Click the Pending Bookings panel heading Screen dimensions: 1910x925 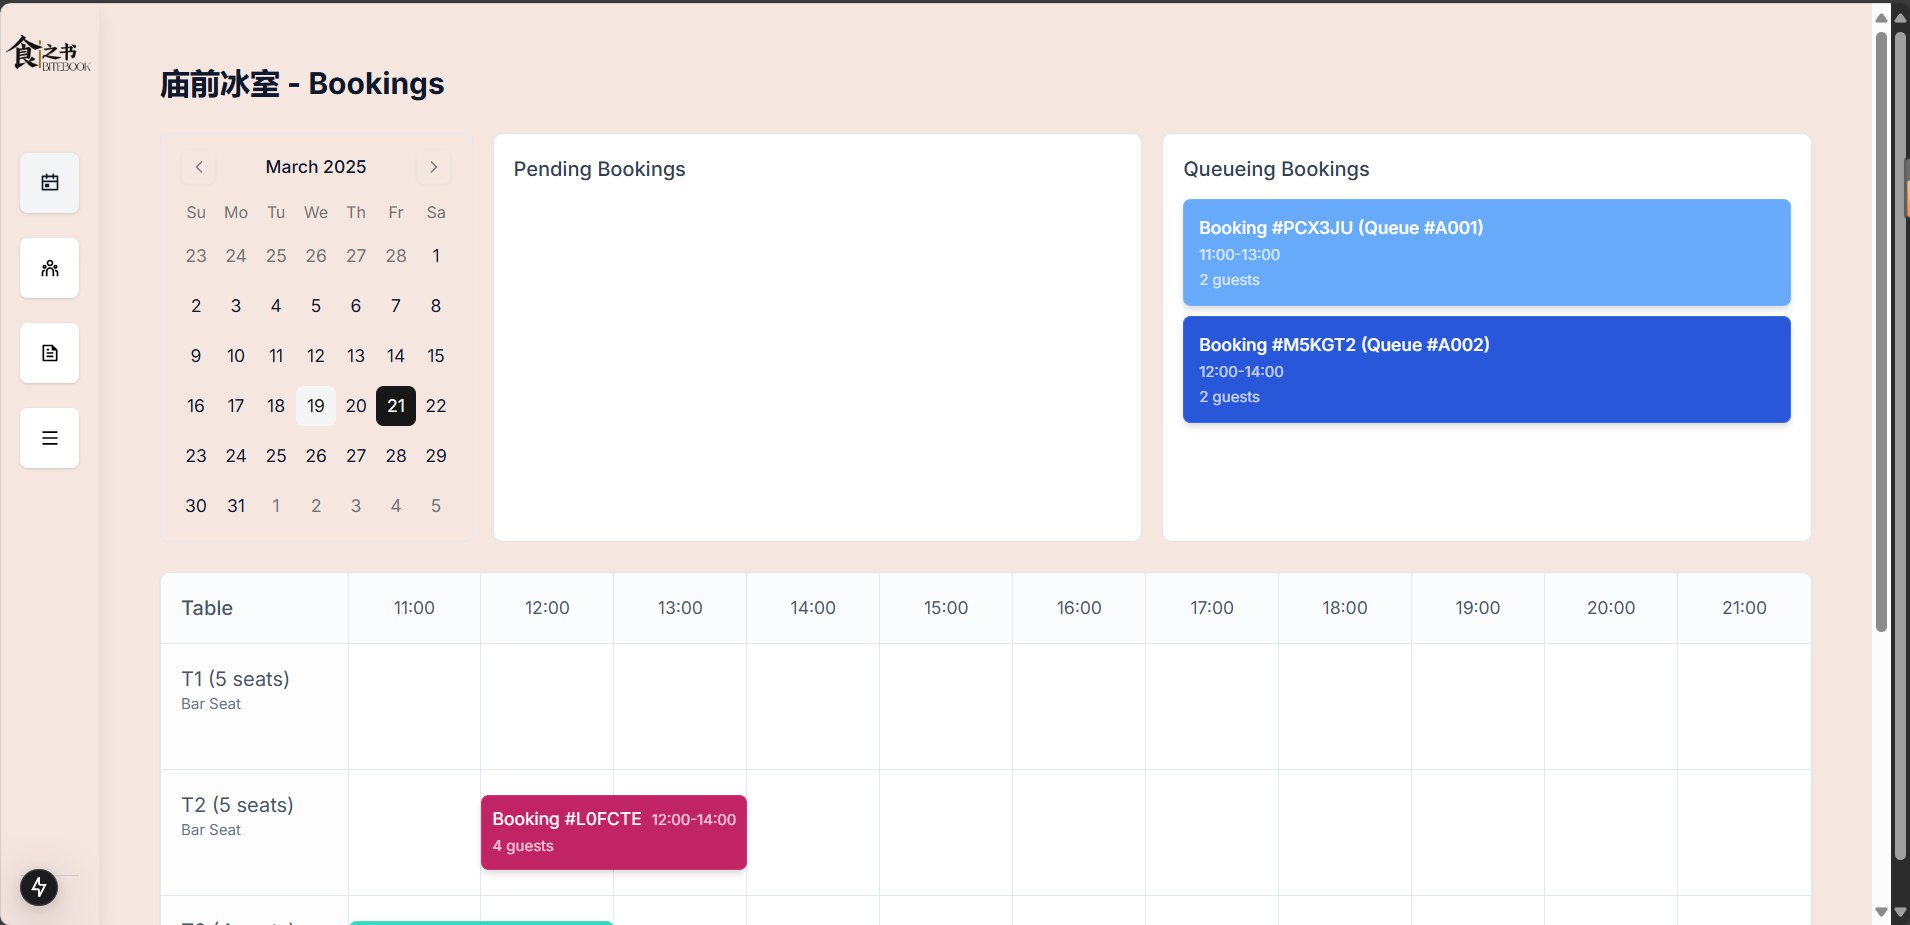(599, 169)
